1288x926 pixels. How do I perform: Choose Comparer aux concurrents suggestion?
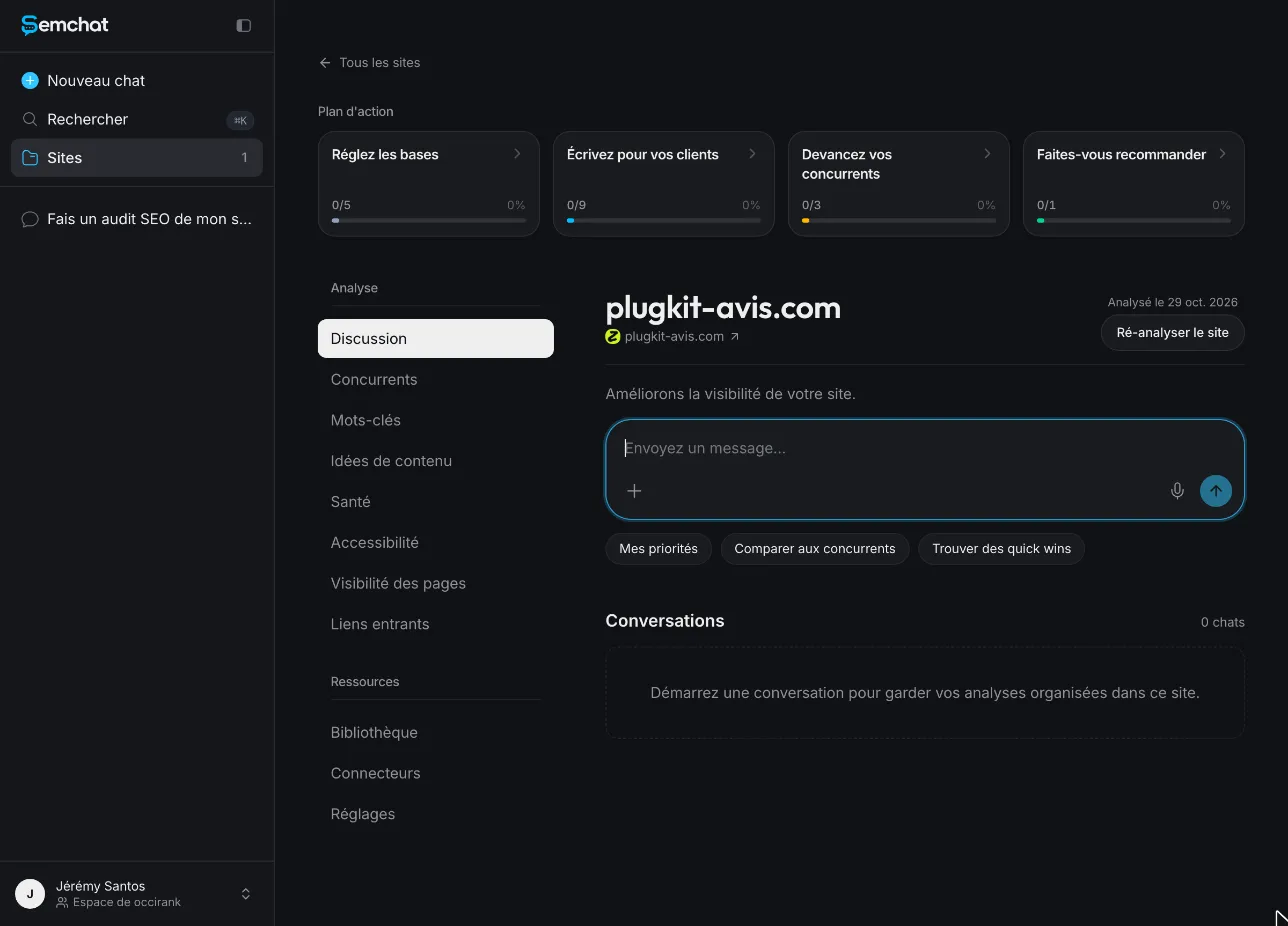click(x=815, y=549)
